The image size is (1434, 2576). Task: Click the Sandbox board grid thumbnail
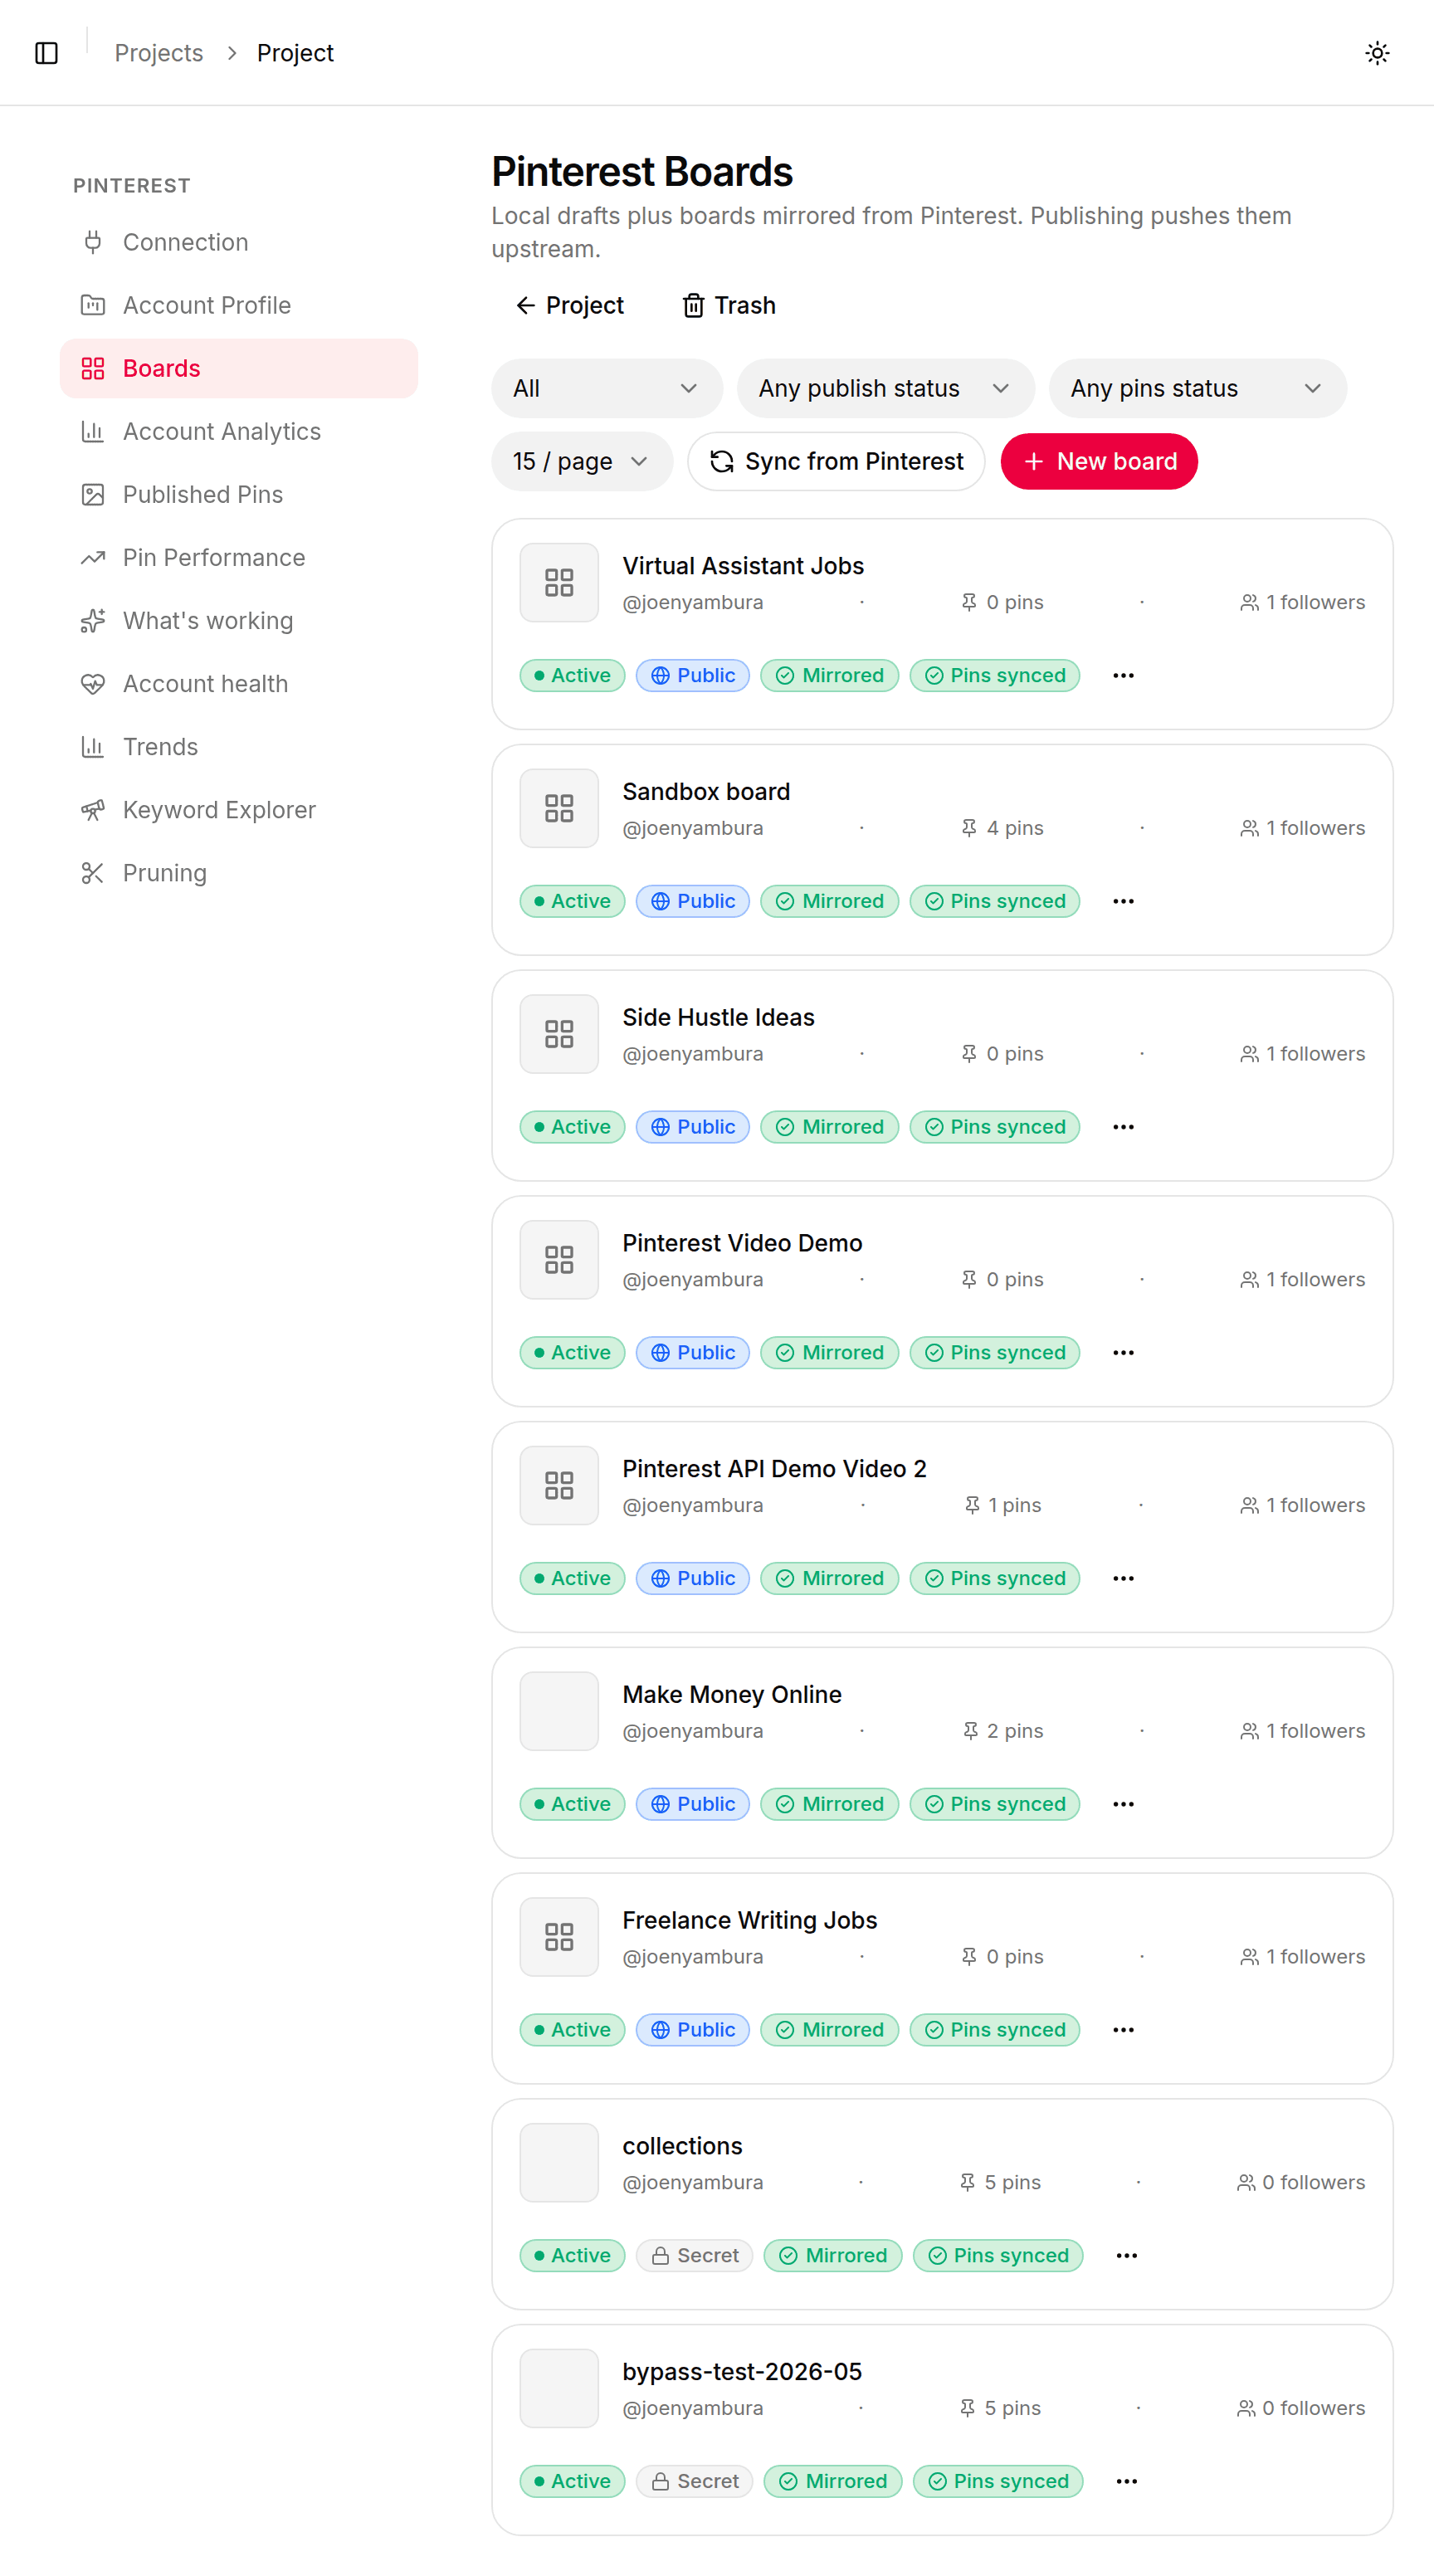click(559, 808)
